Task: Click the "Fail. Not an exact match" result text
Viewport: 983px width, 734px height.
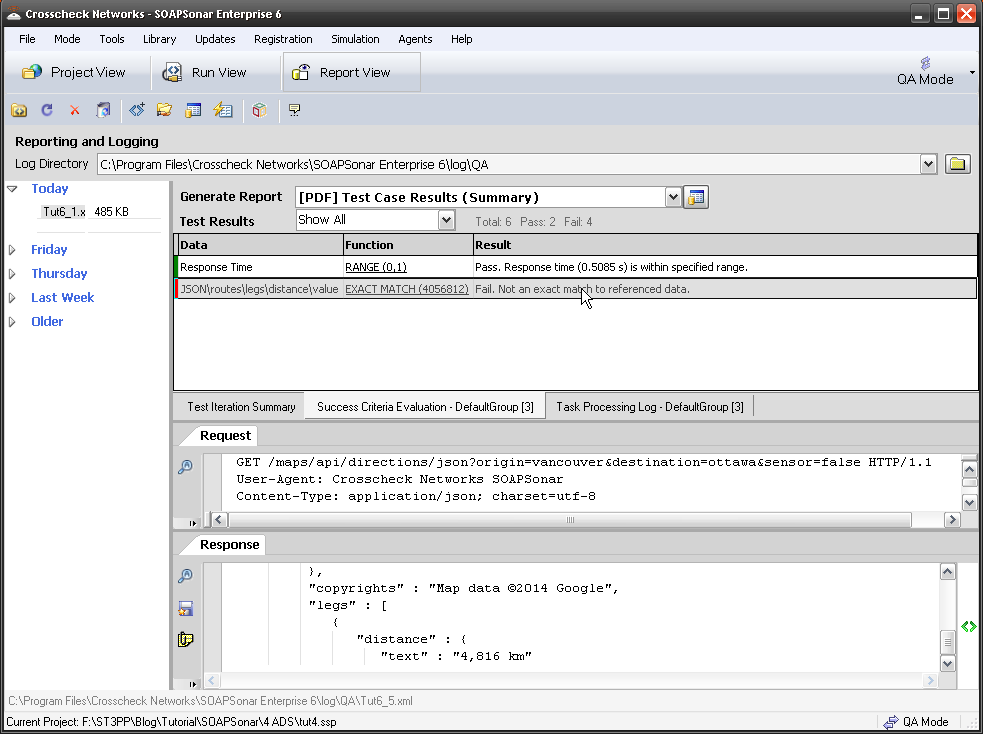Action: click(x=582, y=289)
